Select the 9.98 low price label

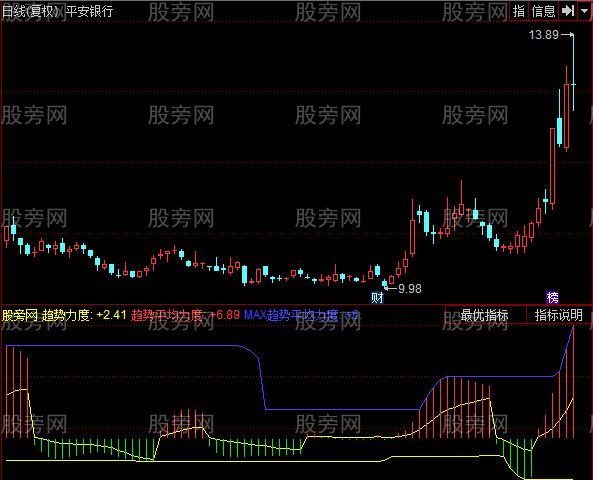pyautogui.click(x=410, y=289)
